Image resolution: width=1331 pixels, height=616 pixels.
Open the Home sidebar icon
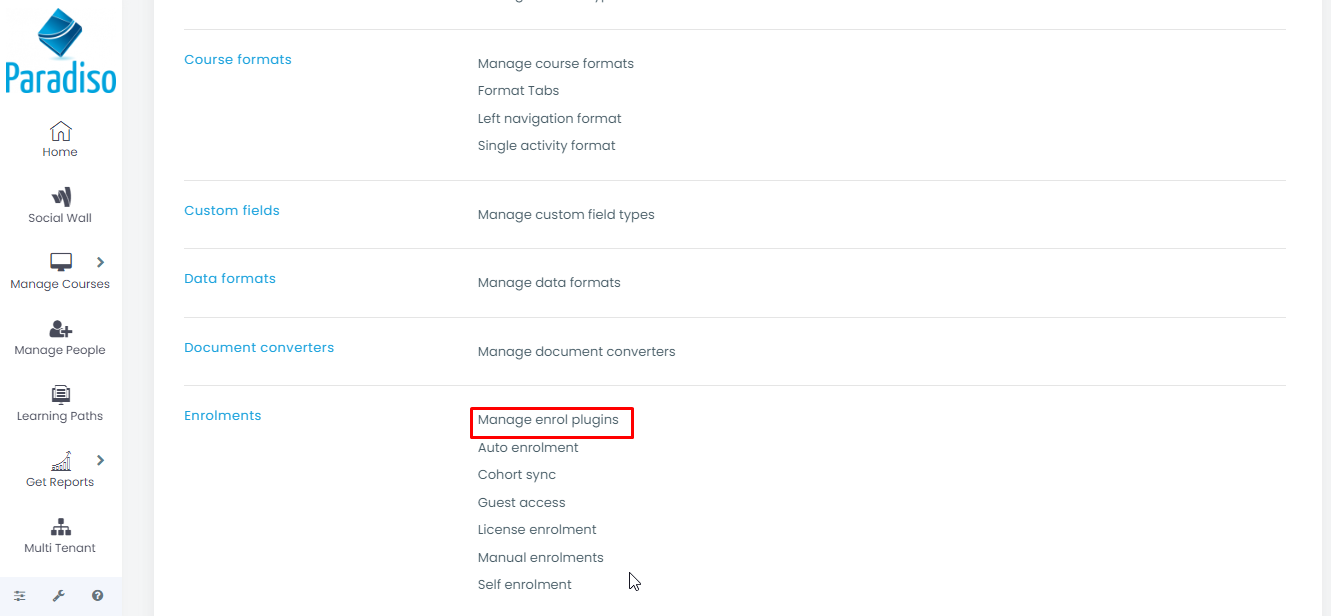tap(60, 132)
